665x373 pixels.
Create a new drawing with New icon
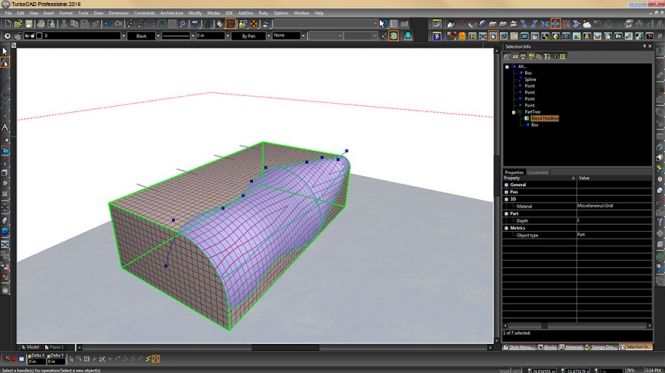pyautogui.click(x=8, y=24)
